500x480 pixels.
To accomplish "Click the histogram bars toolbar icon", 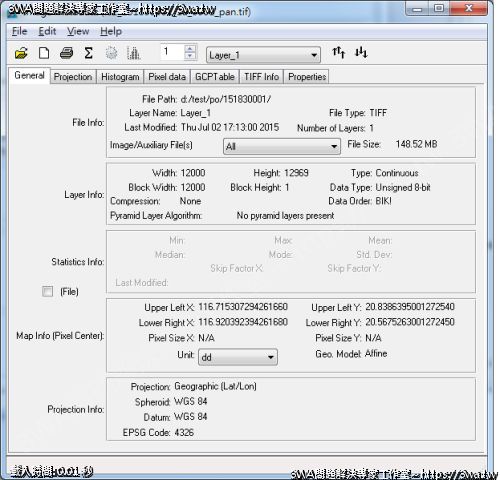I will tap(134, 53).
